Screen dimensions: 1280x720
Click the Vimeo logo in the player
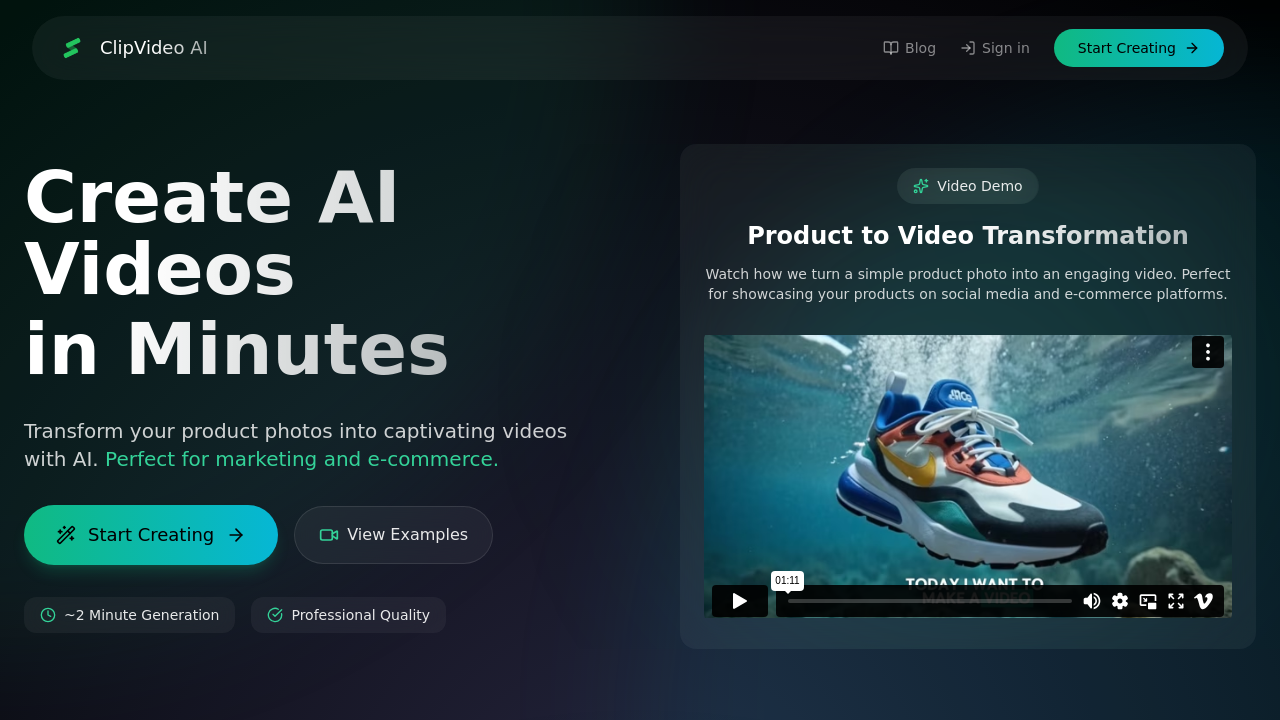point(1204,601)
